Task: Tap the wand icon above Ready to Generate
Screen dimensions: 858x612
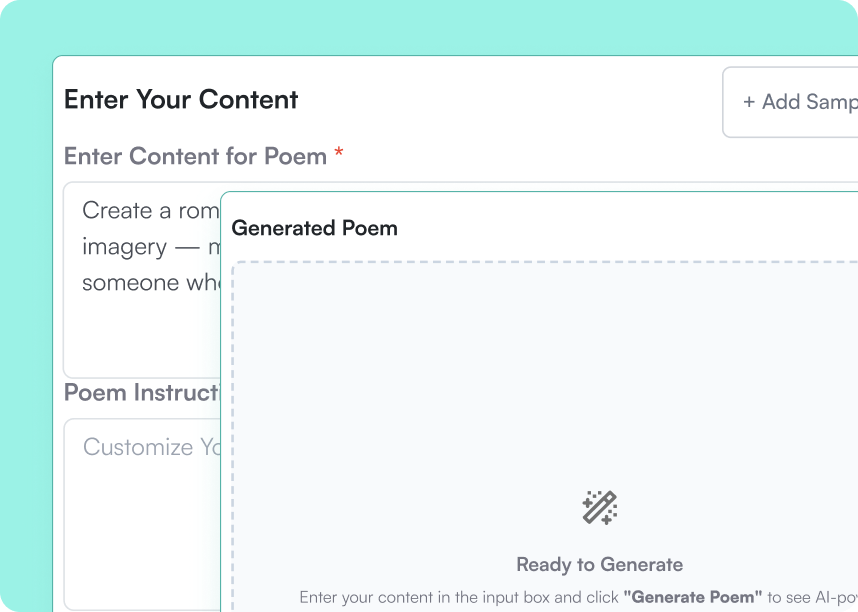Action: pyautogui.click(x=600, y=508)
